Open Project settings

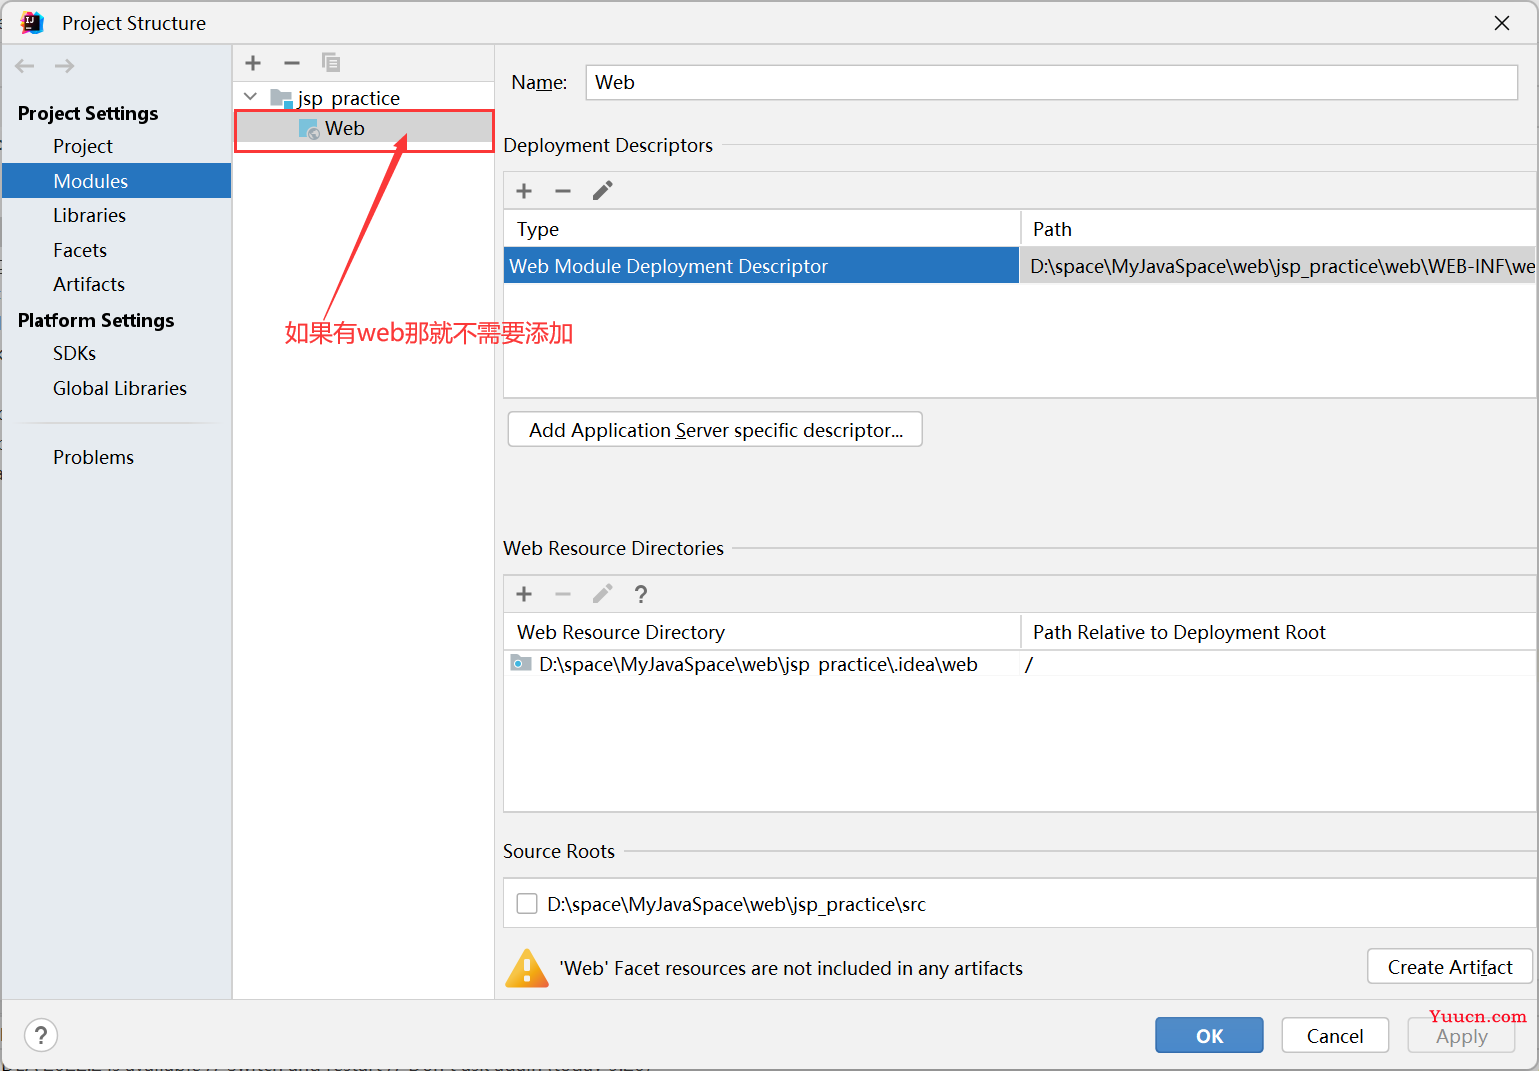click(x=83, y=146)
